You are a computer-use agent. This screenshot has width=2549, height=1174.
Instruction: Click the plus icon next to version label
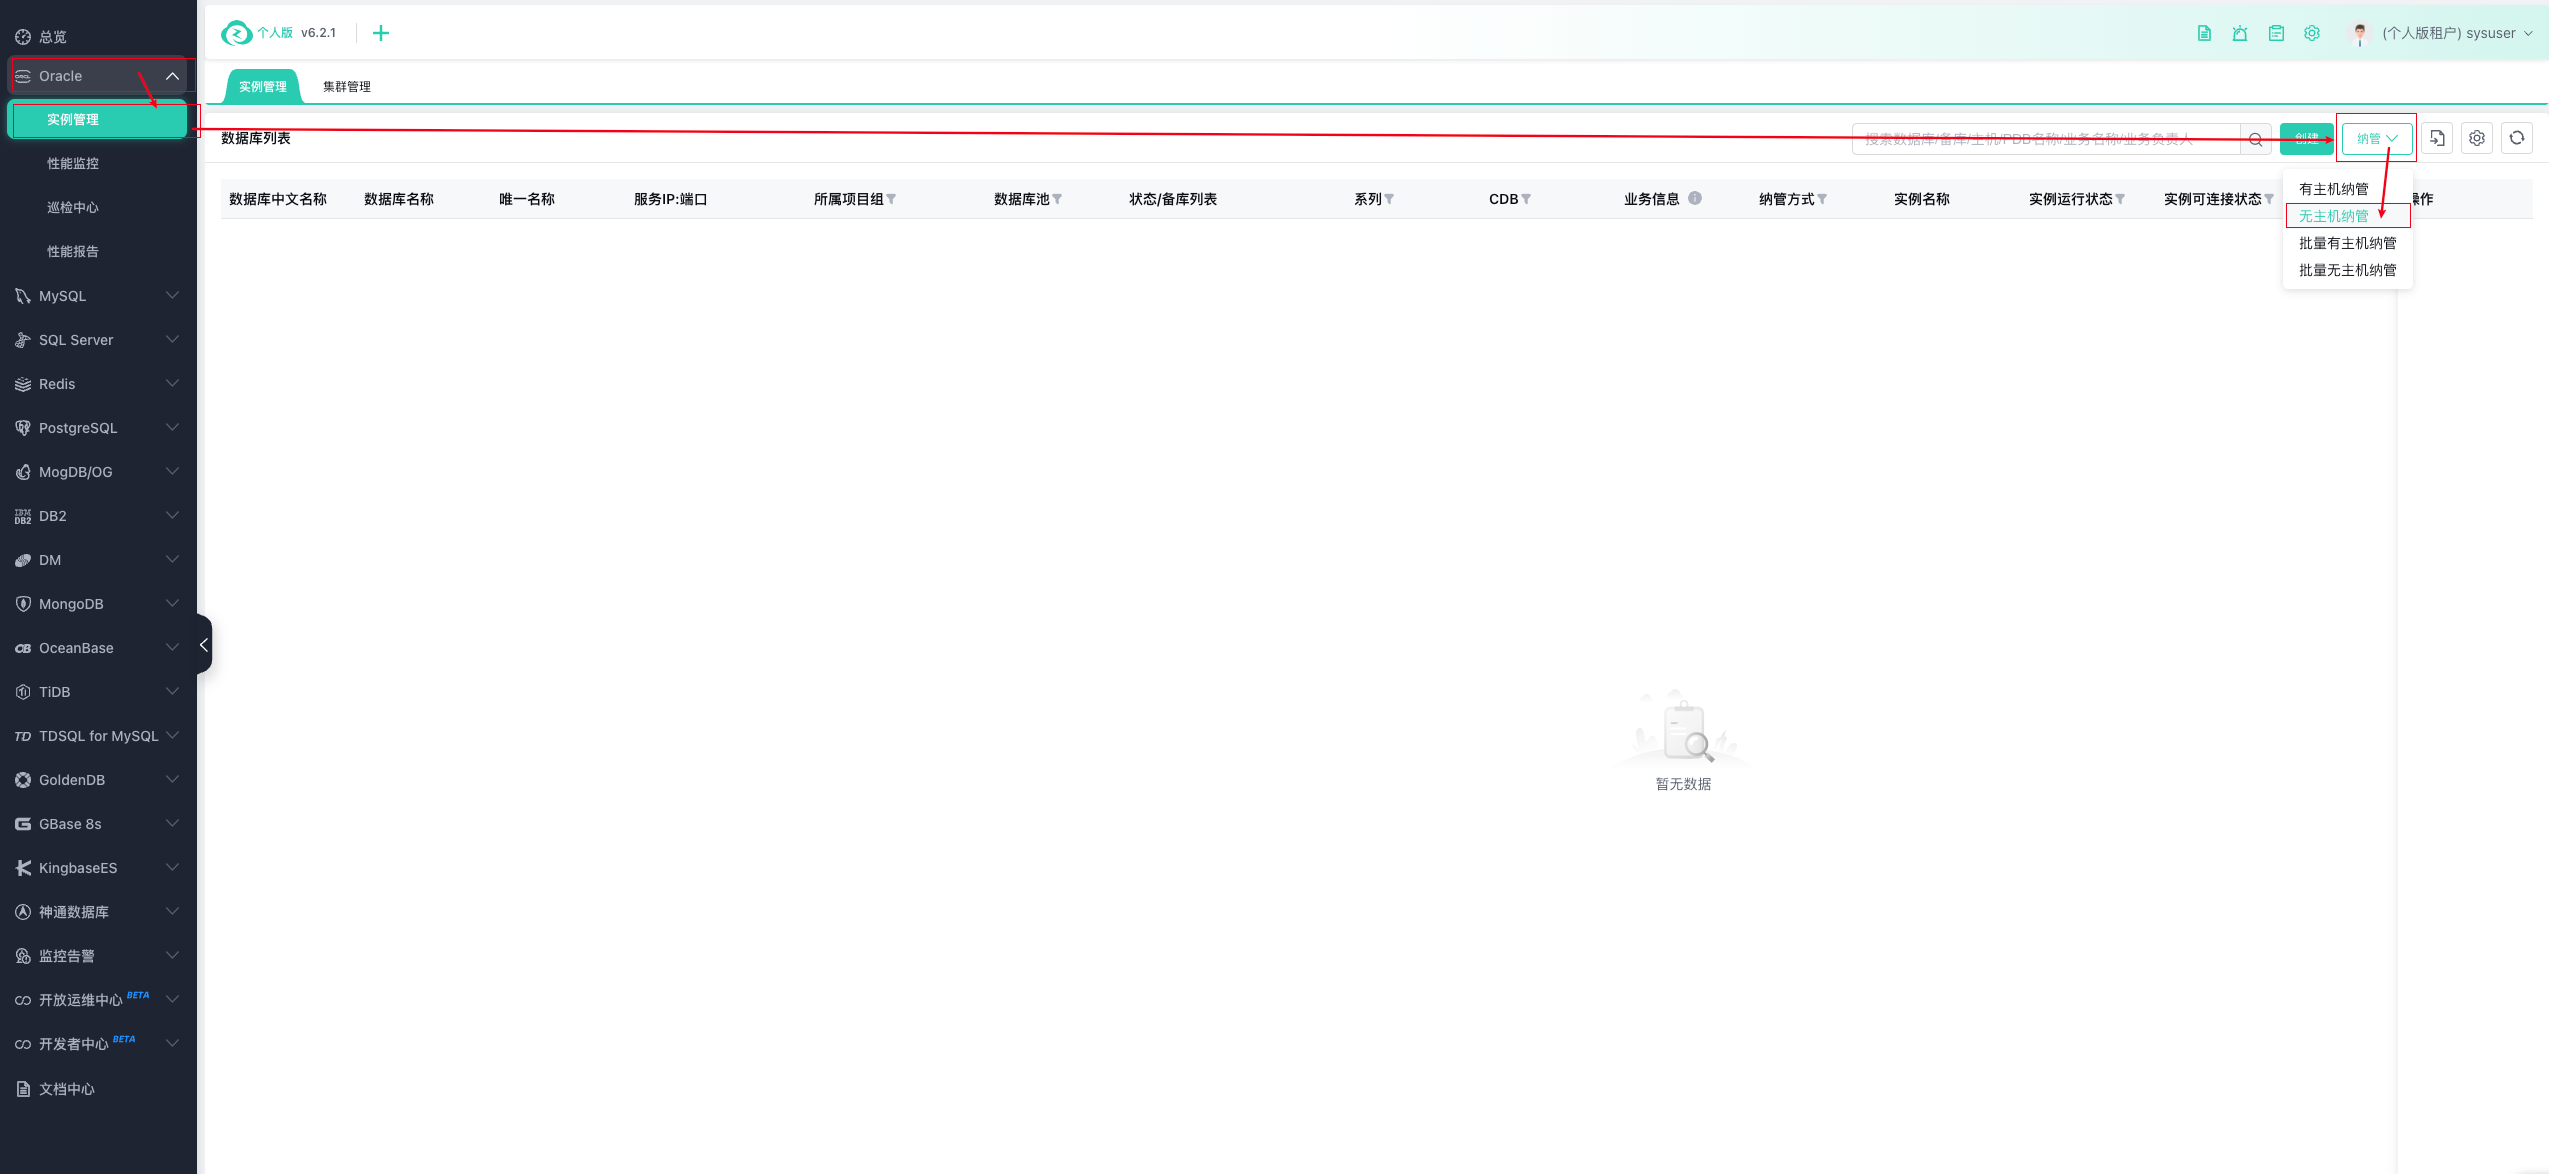pyautogui.click(x=380, y=33)
